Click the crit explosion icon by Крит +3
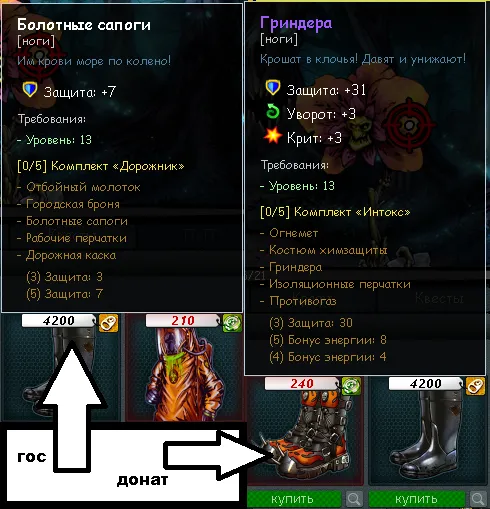Screen dimensions: 490x509 [272, 136]
